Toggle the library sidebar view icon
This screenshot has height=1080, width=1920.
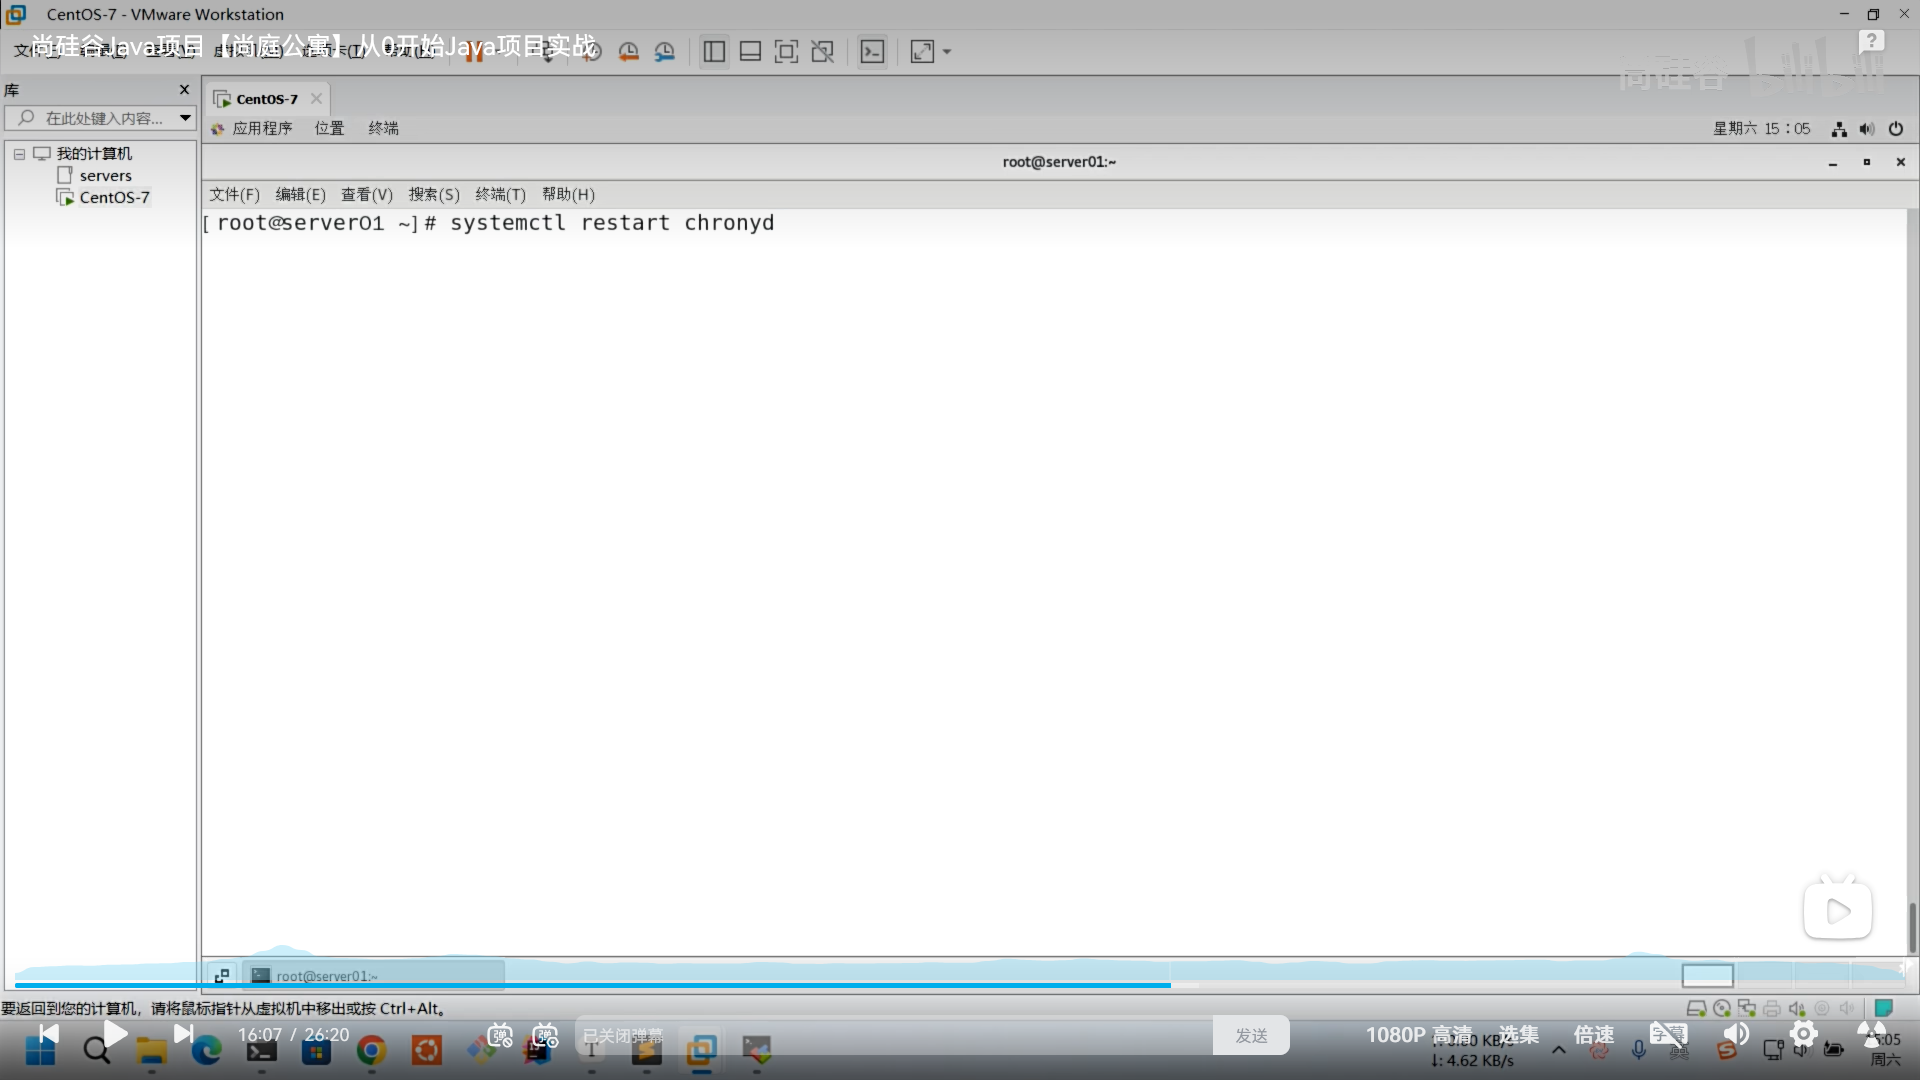point(714,52)
